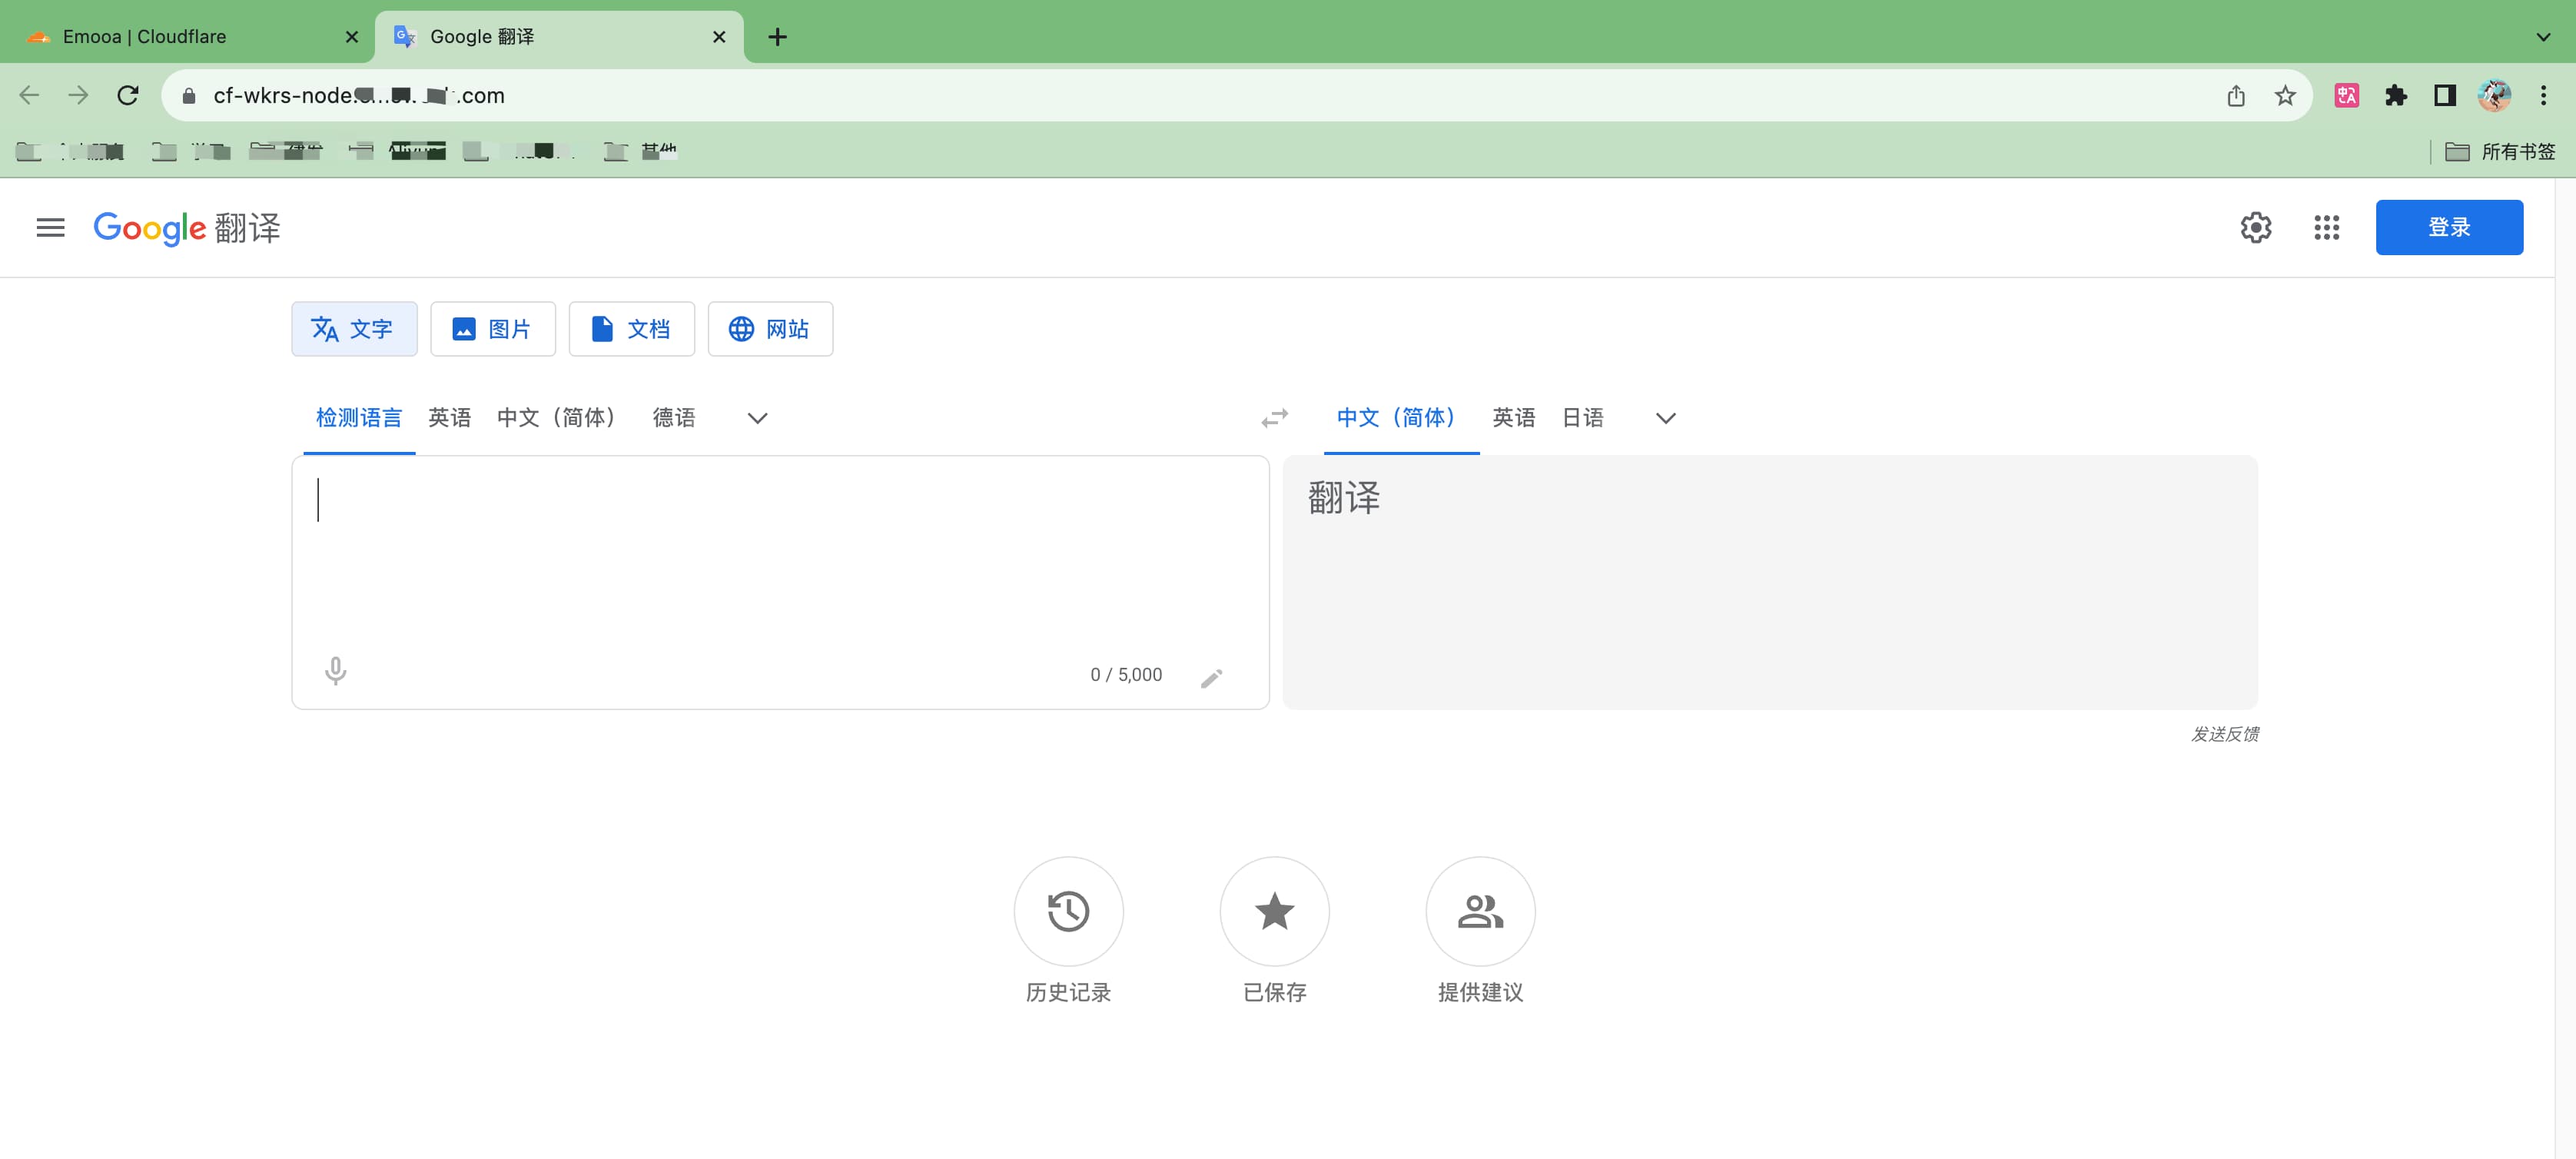Click the 登录 sign-in button
The width and height of the screenshot is (2576, 1159).
click(2449, 227)
